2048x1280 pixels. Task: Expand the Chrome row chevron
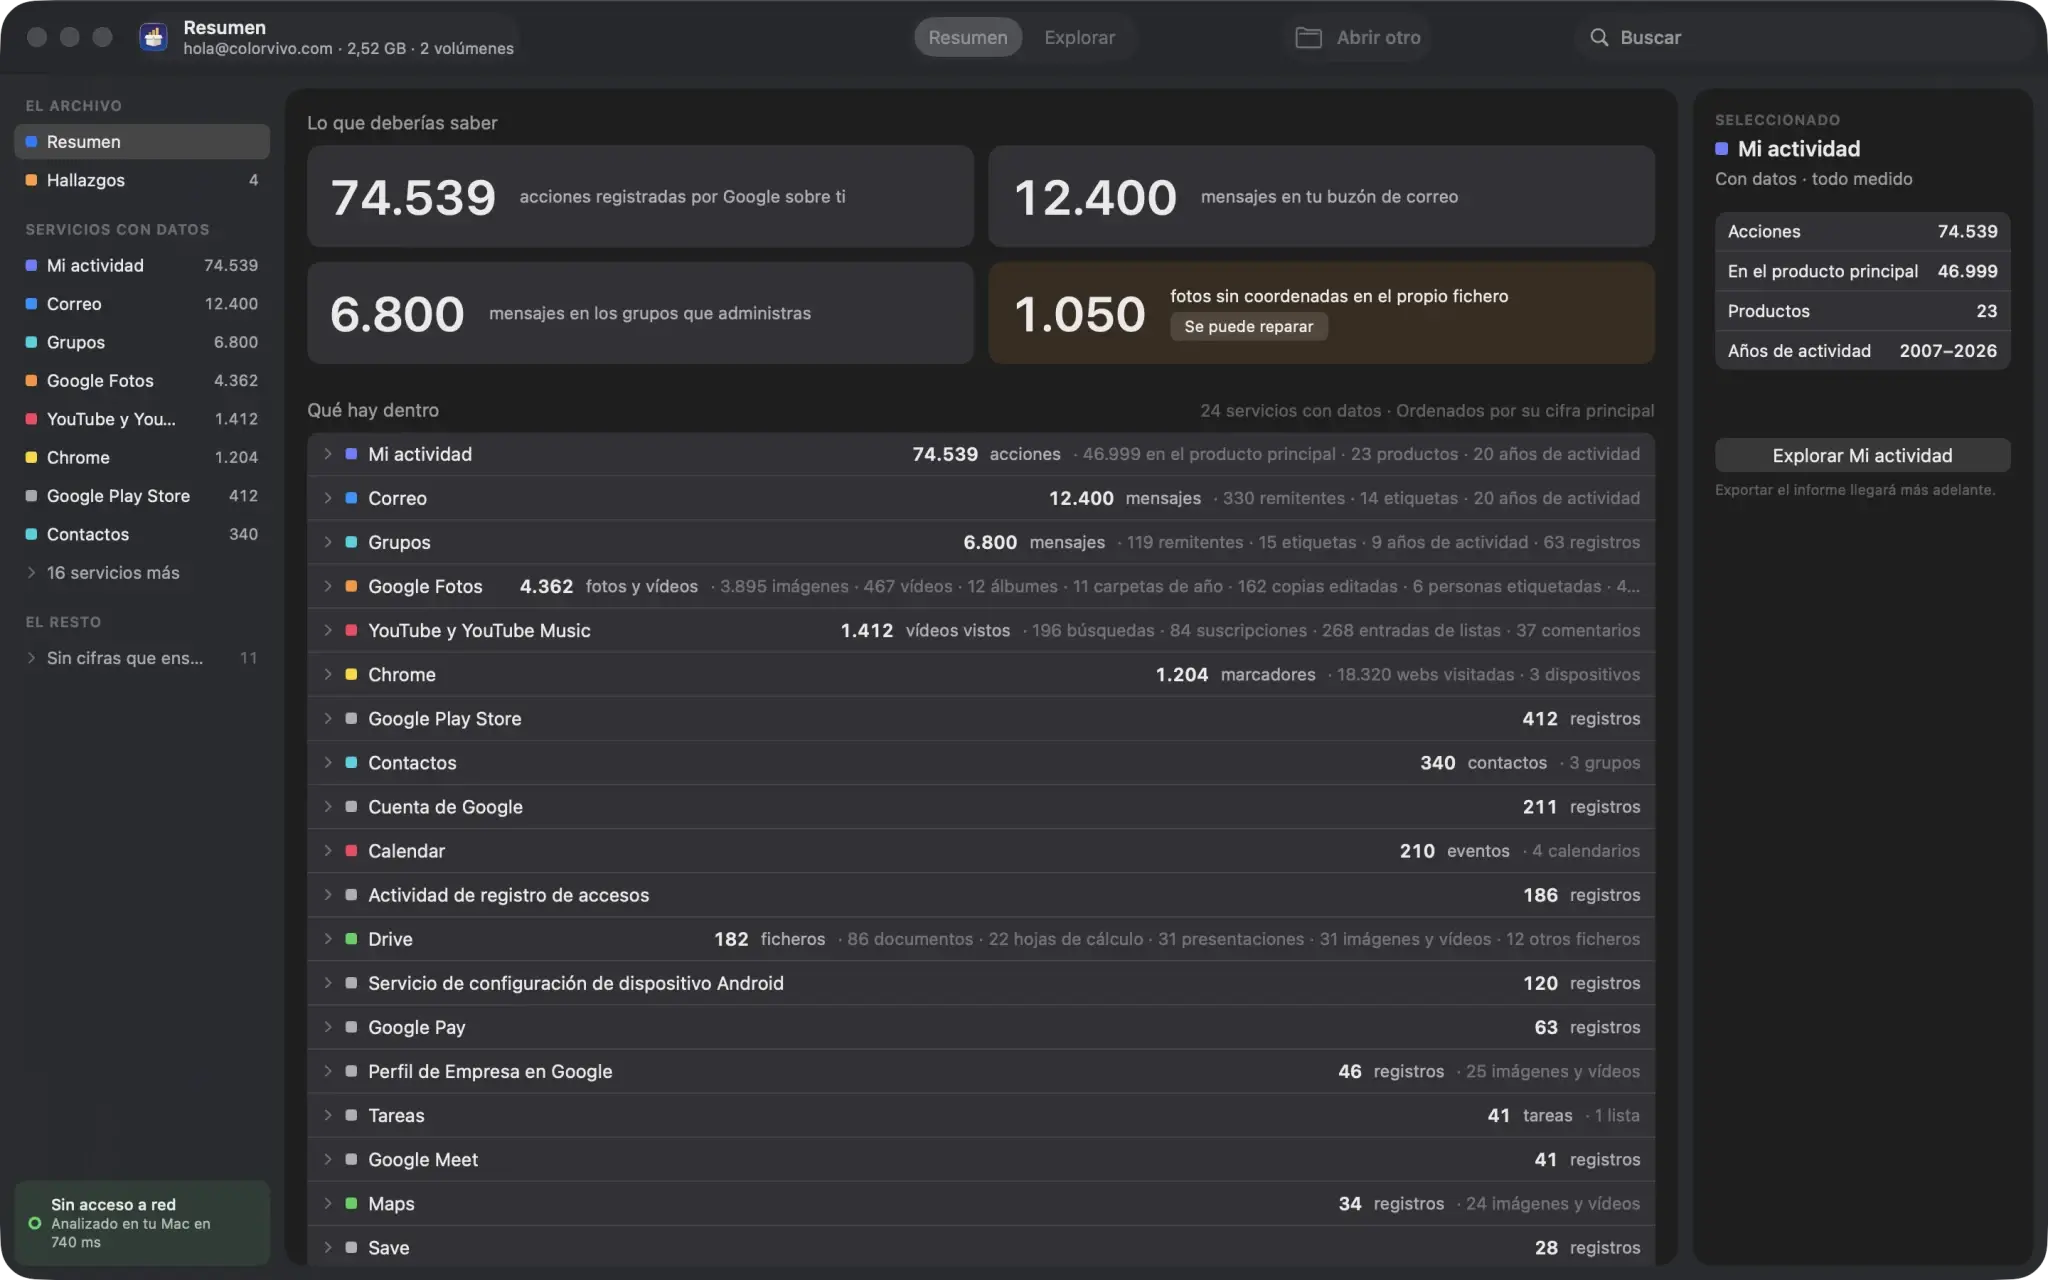327,674
